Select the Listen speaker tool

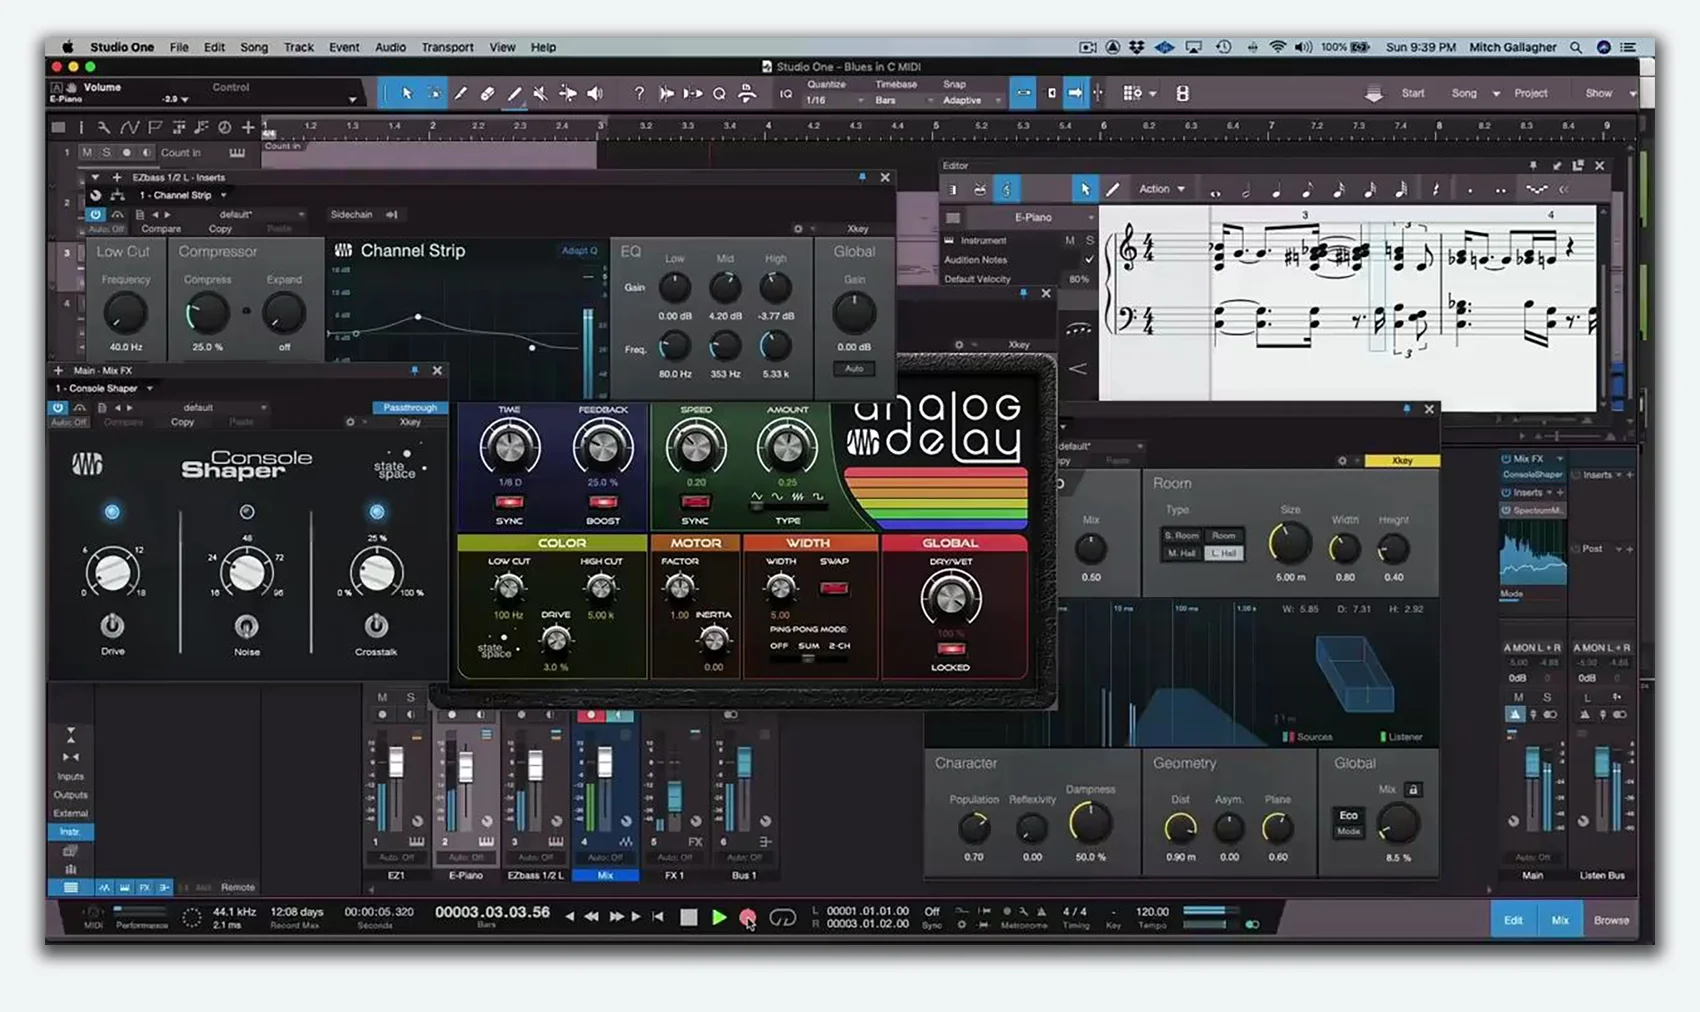pos(595,93)
